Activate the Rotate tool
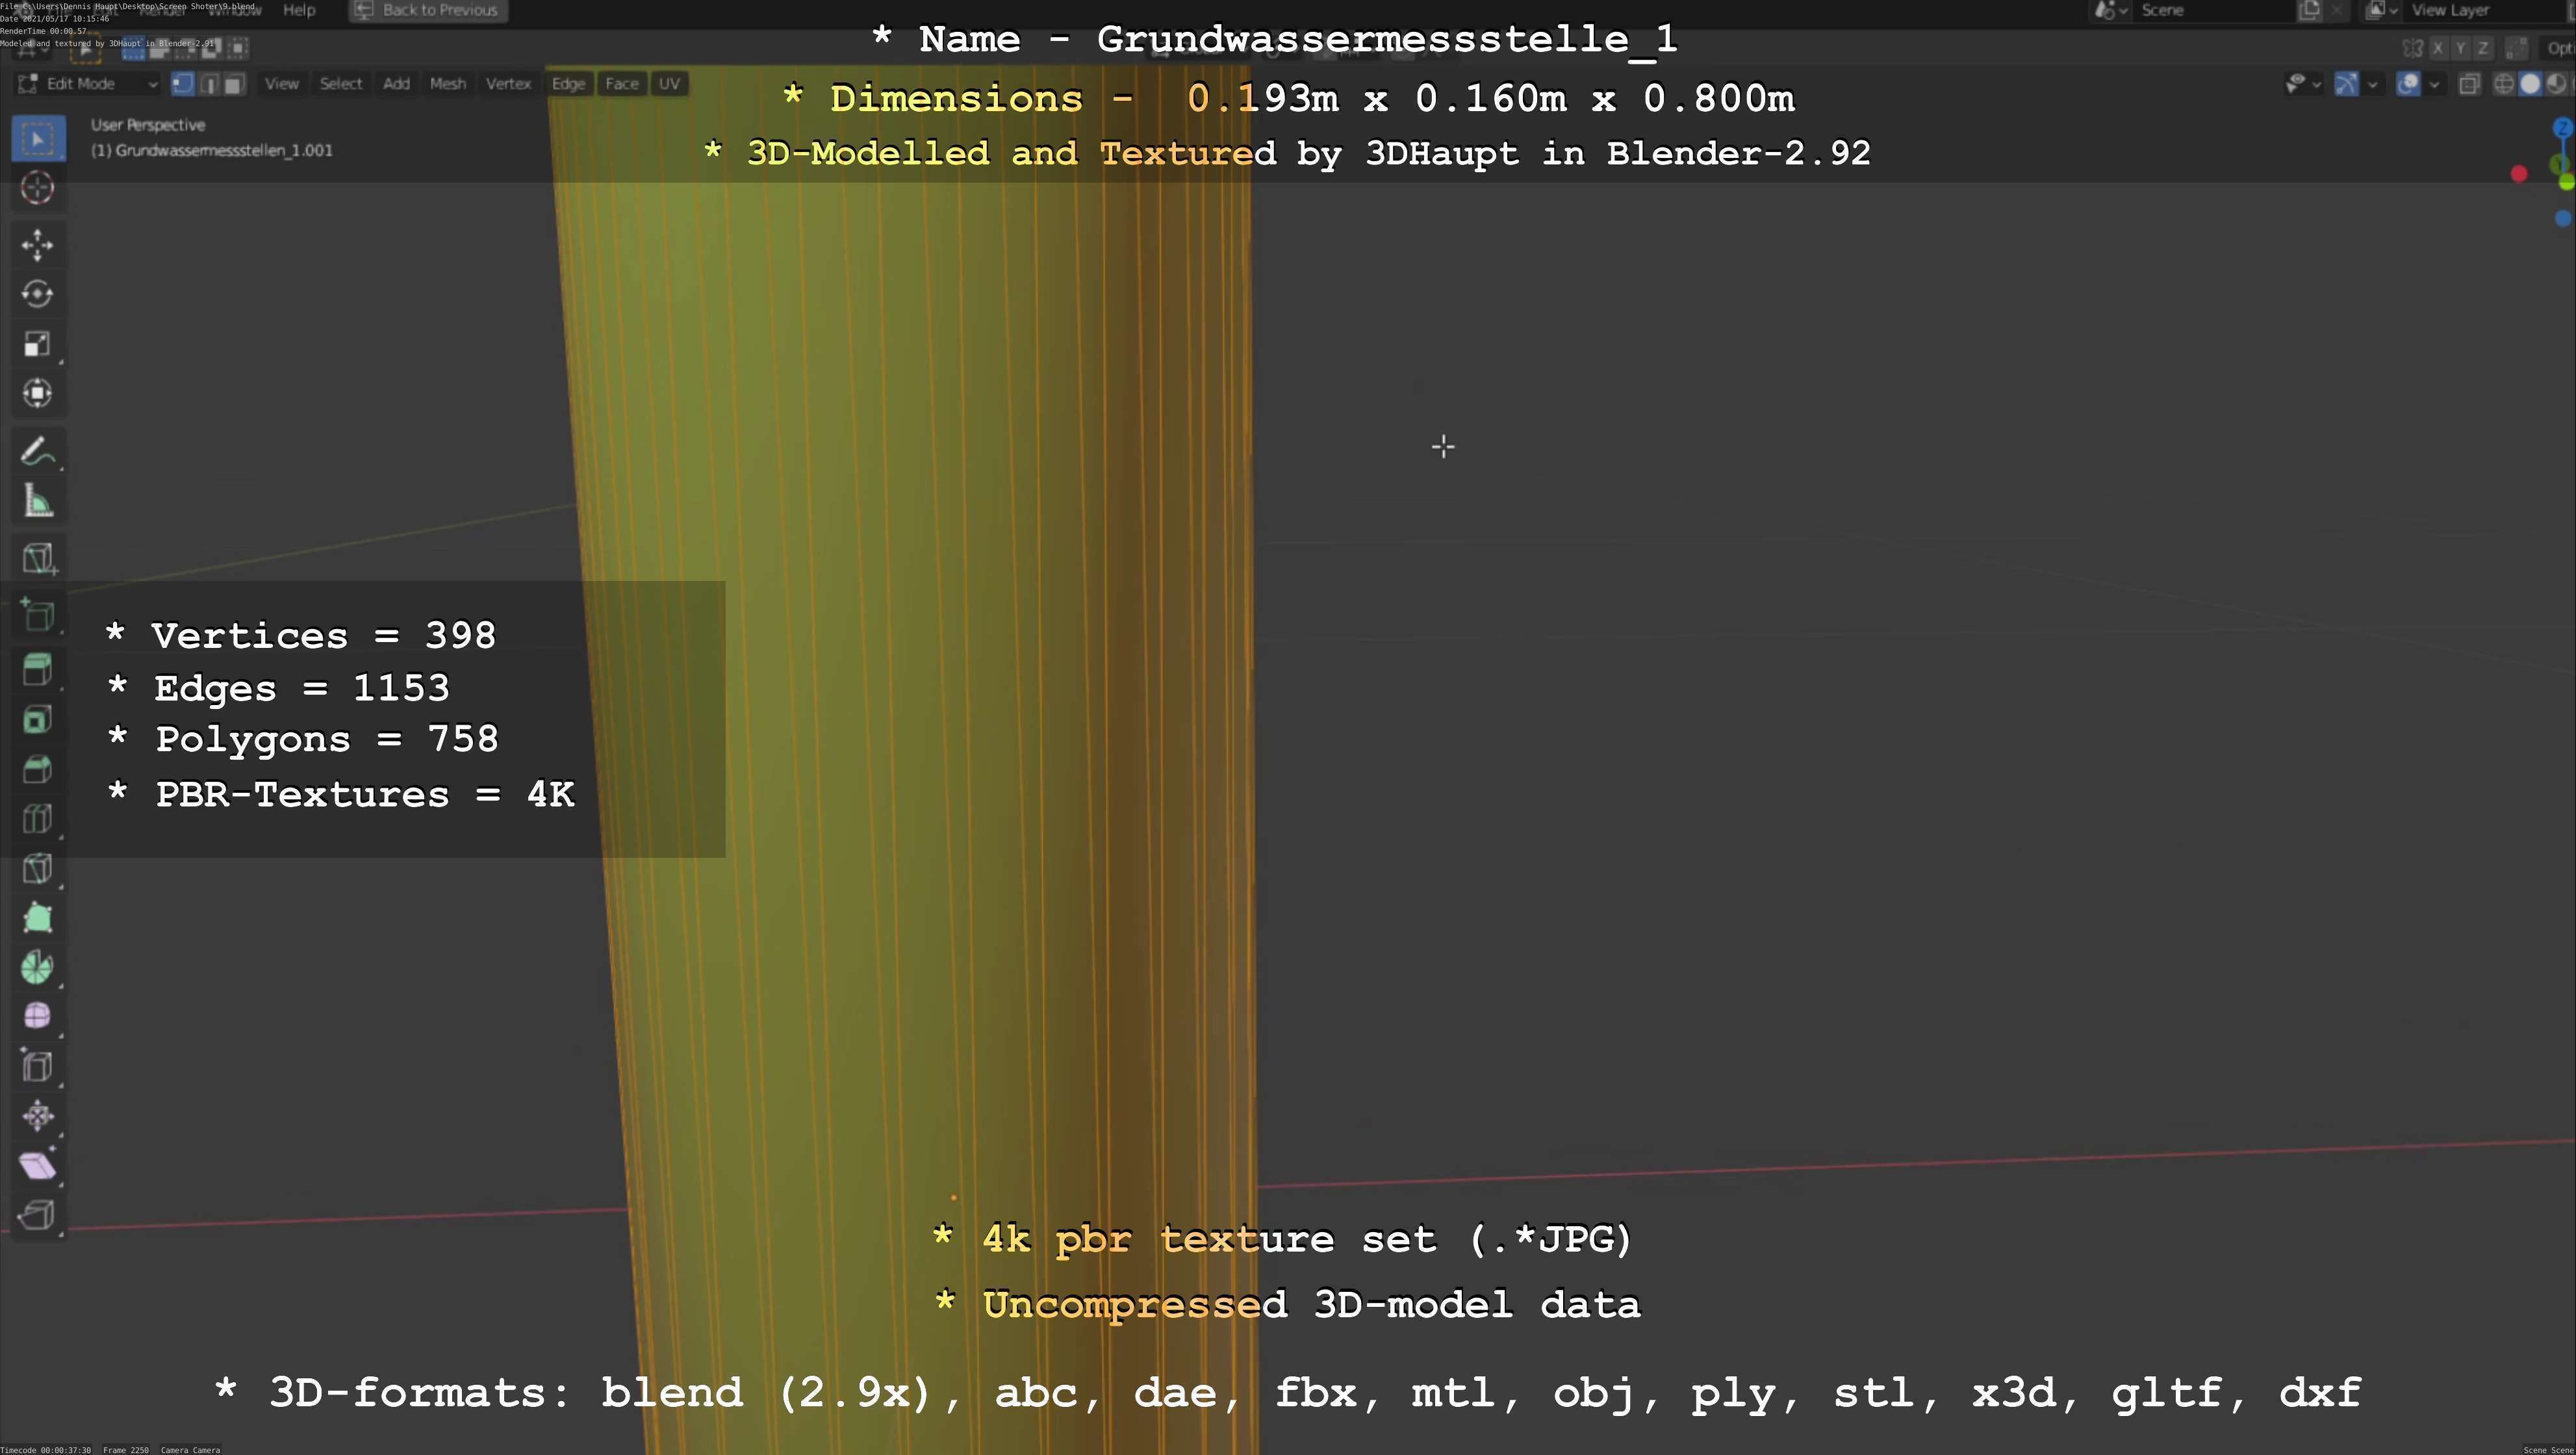 coord(37,294)
